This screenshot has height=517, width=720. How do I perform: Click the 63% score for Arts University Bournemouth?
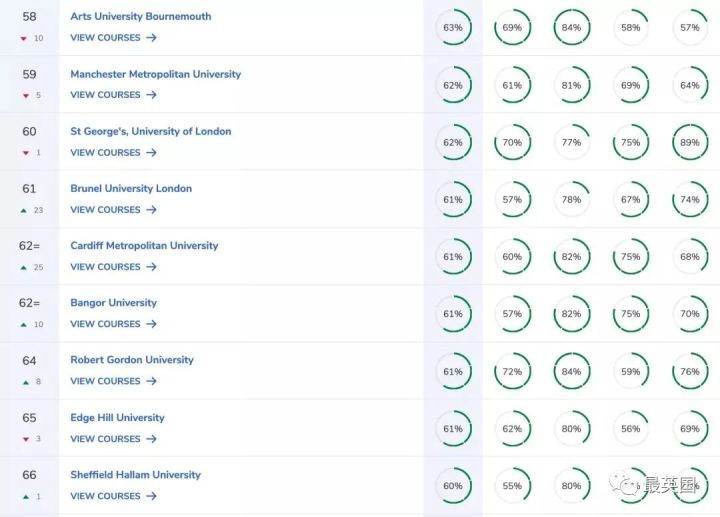coord(453,28)
